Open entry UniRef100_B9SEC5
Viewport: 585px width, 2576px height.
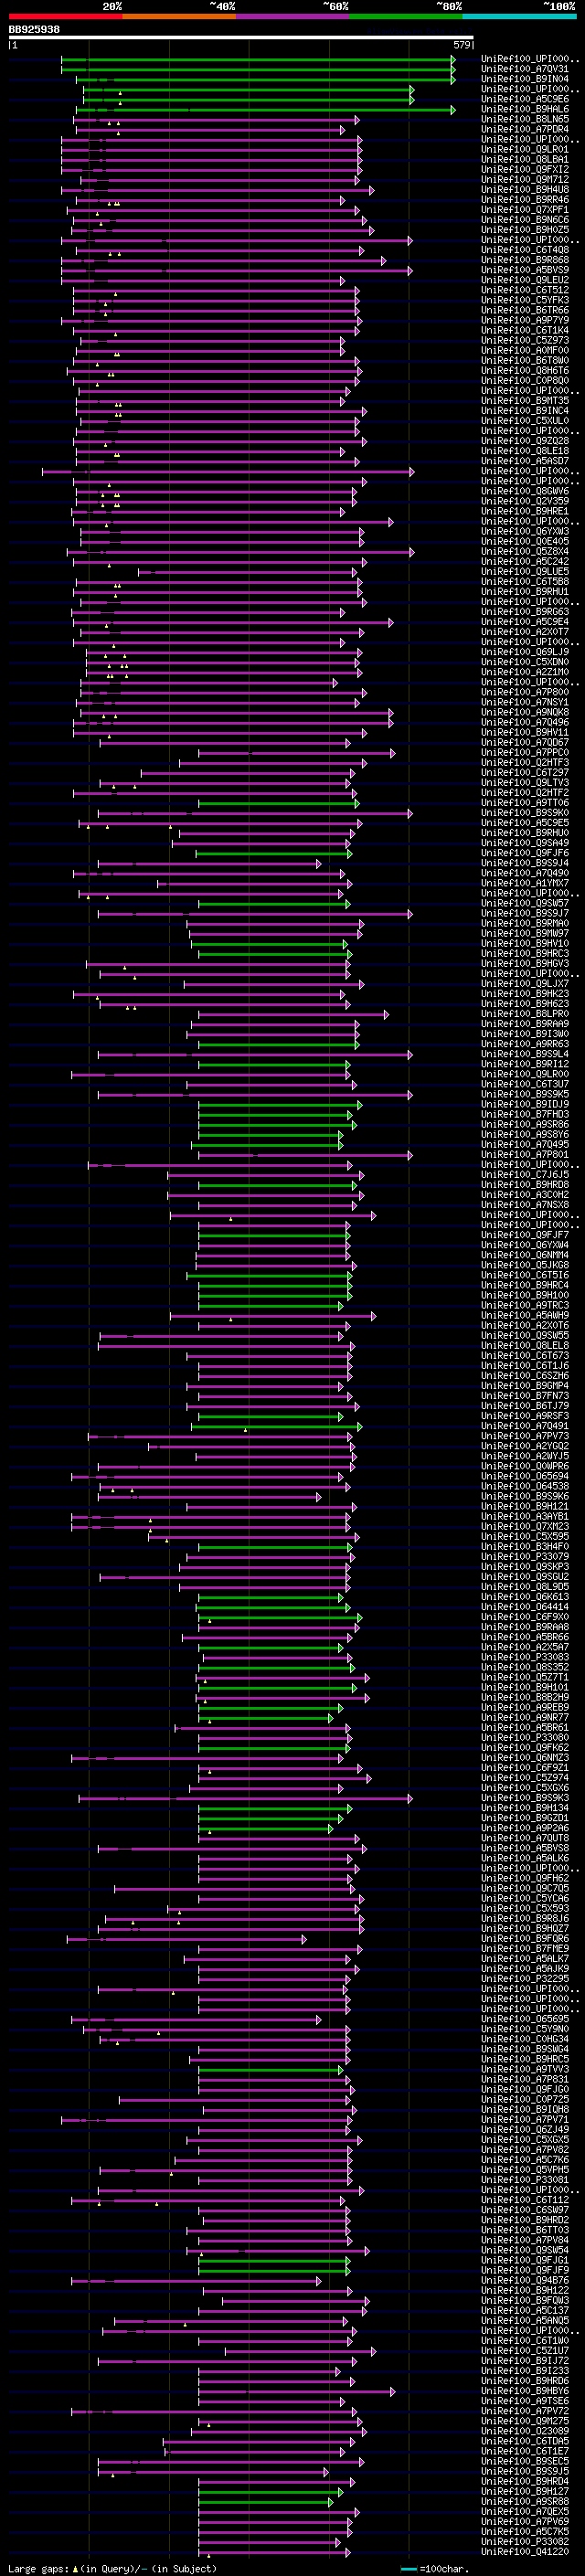(x=525, y=2461)
